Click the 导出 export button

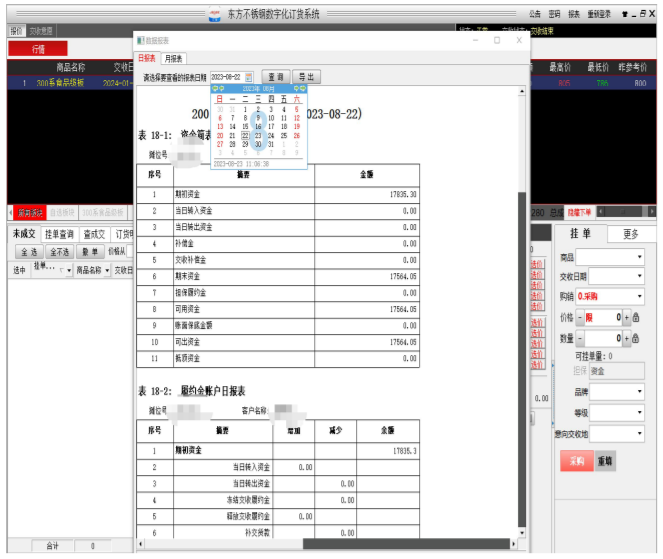(306, 77)
